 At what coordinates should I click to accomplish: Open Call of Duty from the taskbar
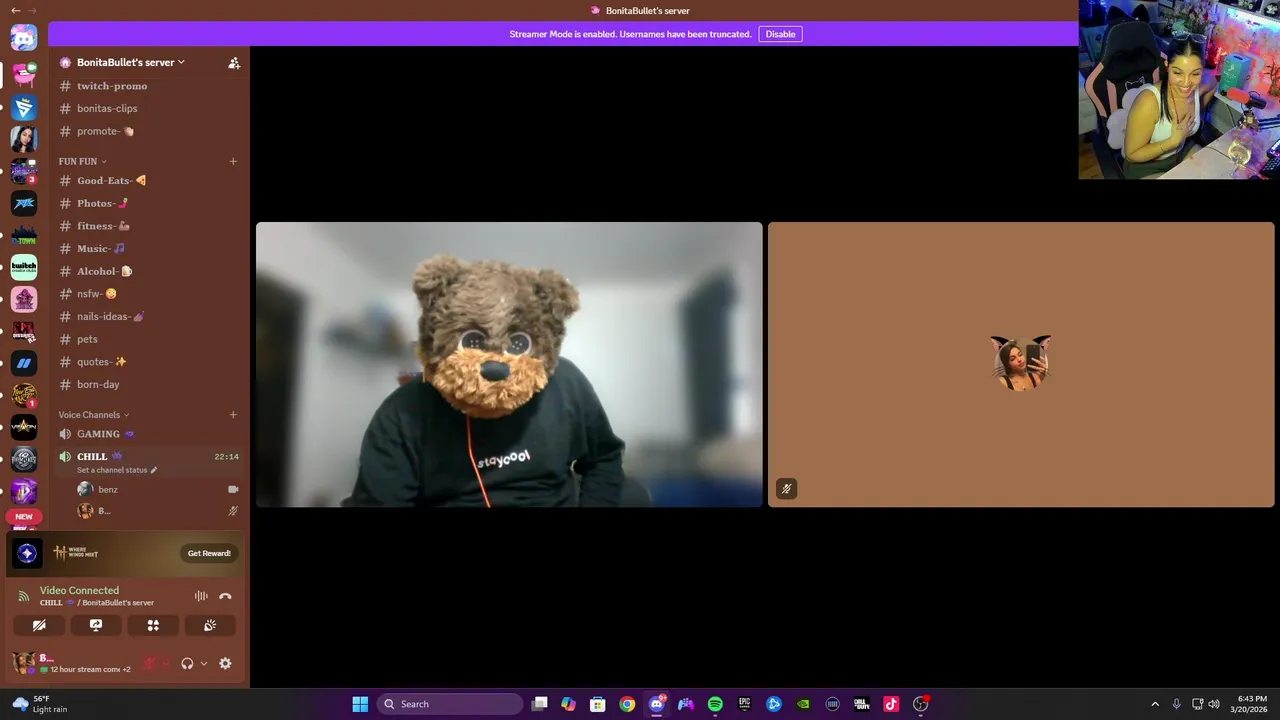862,704
